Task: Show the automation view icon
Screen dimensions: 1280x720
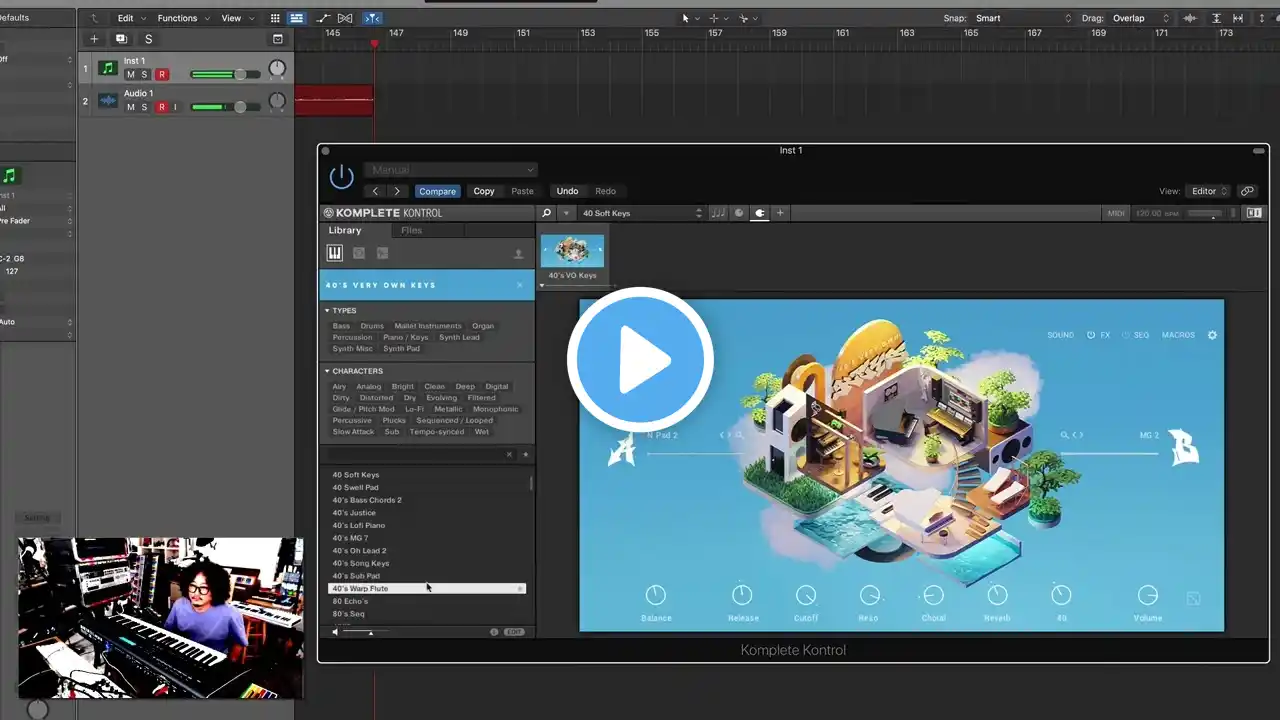Action: [323, 18]
